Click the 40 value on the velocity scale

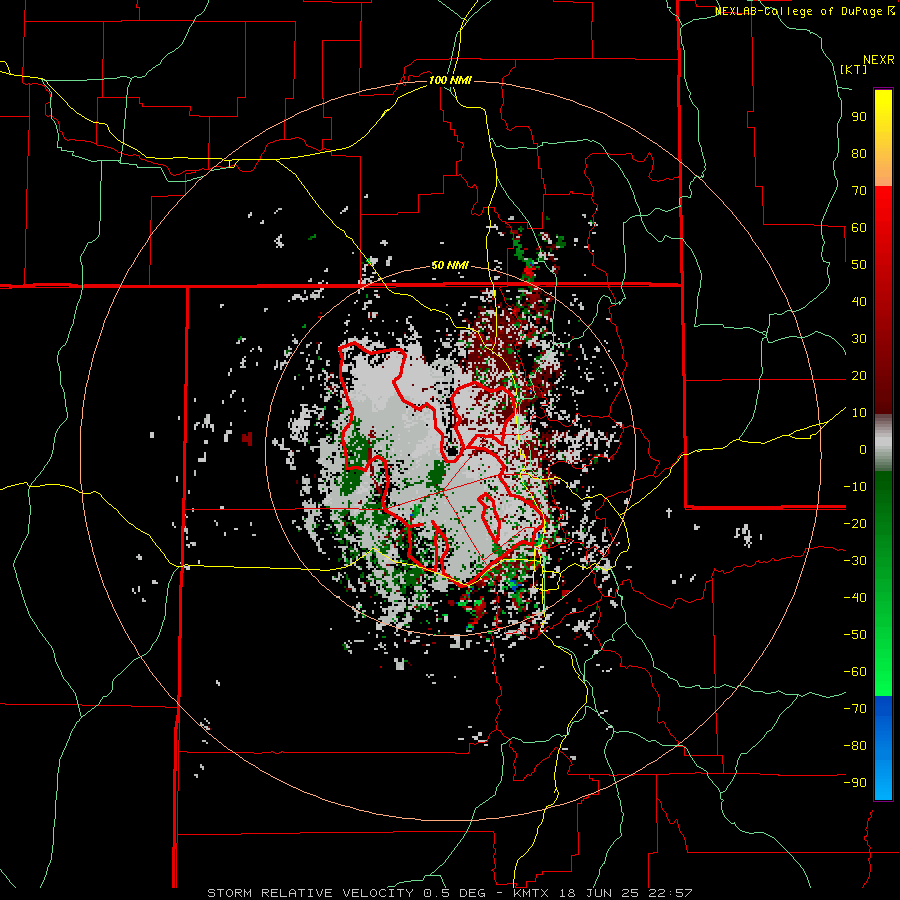(x=859, y=301)
